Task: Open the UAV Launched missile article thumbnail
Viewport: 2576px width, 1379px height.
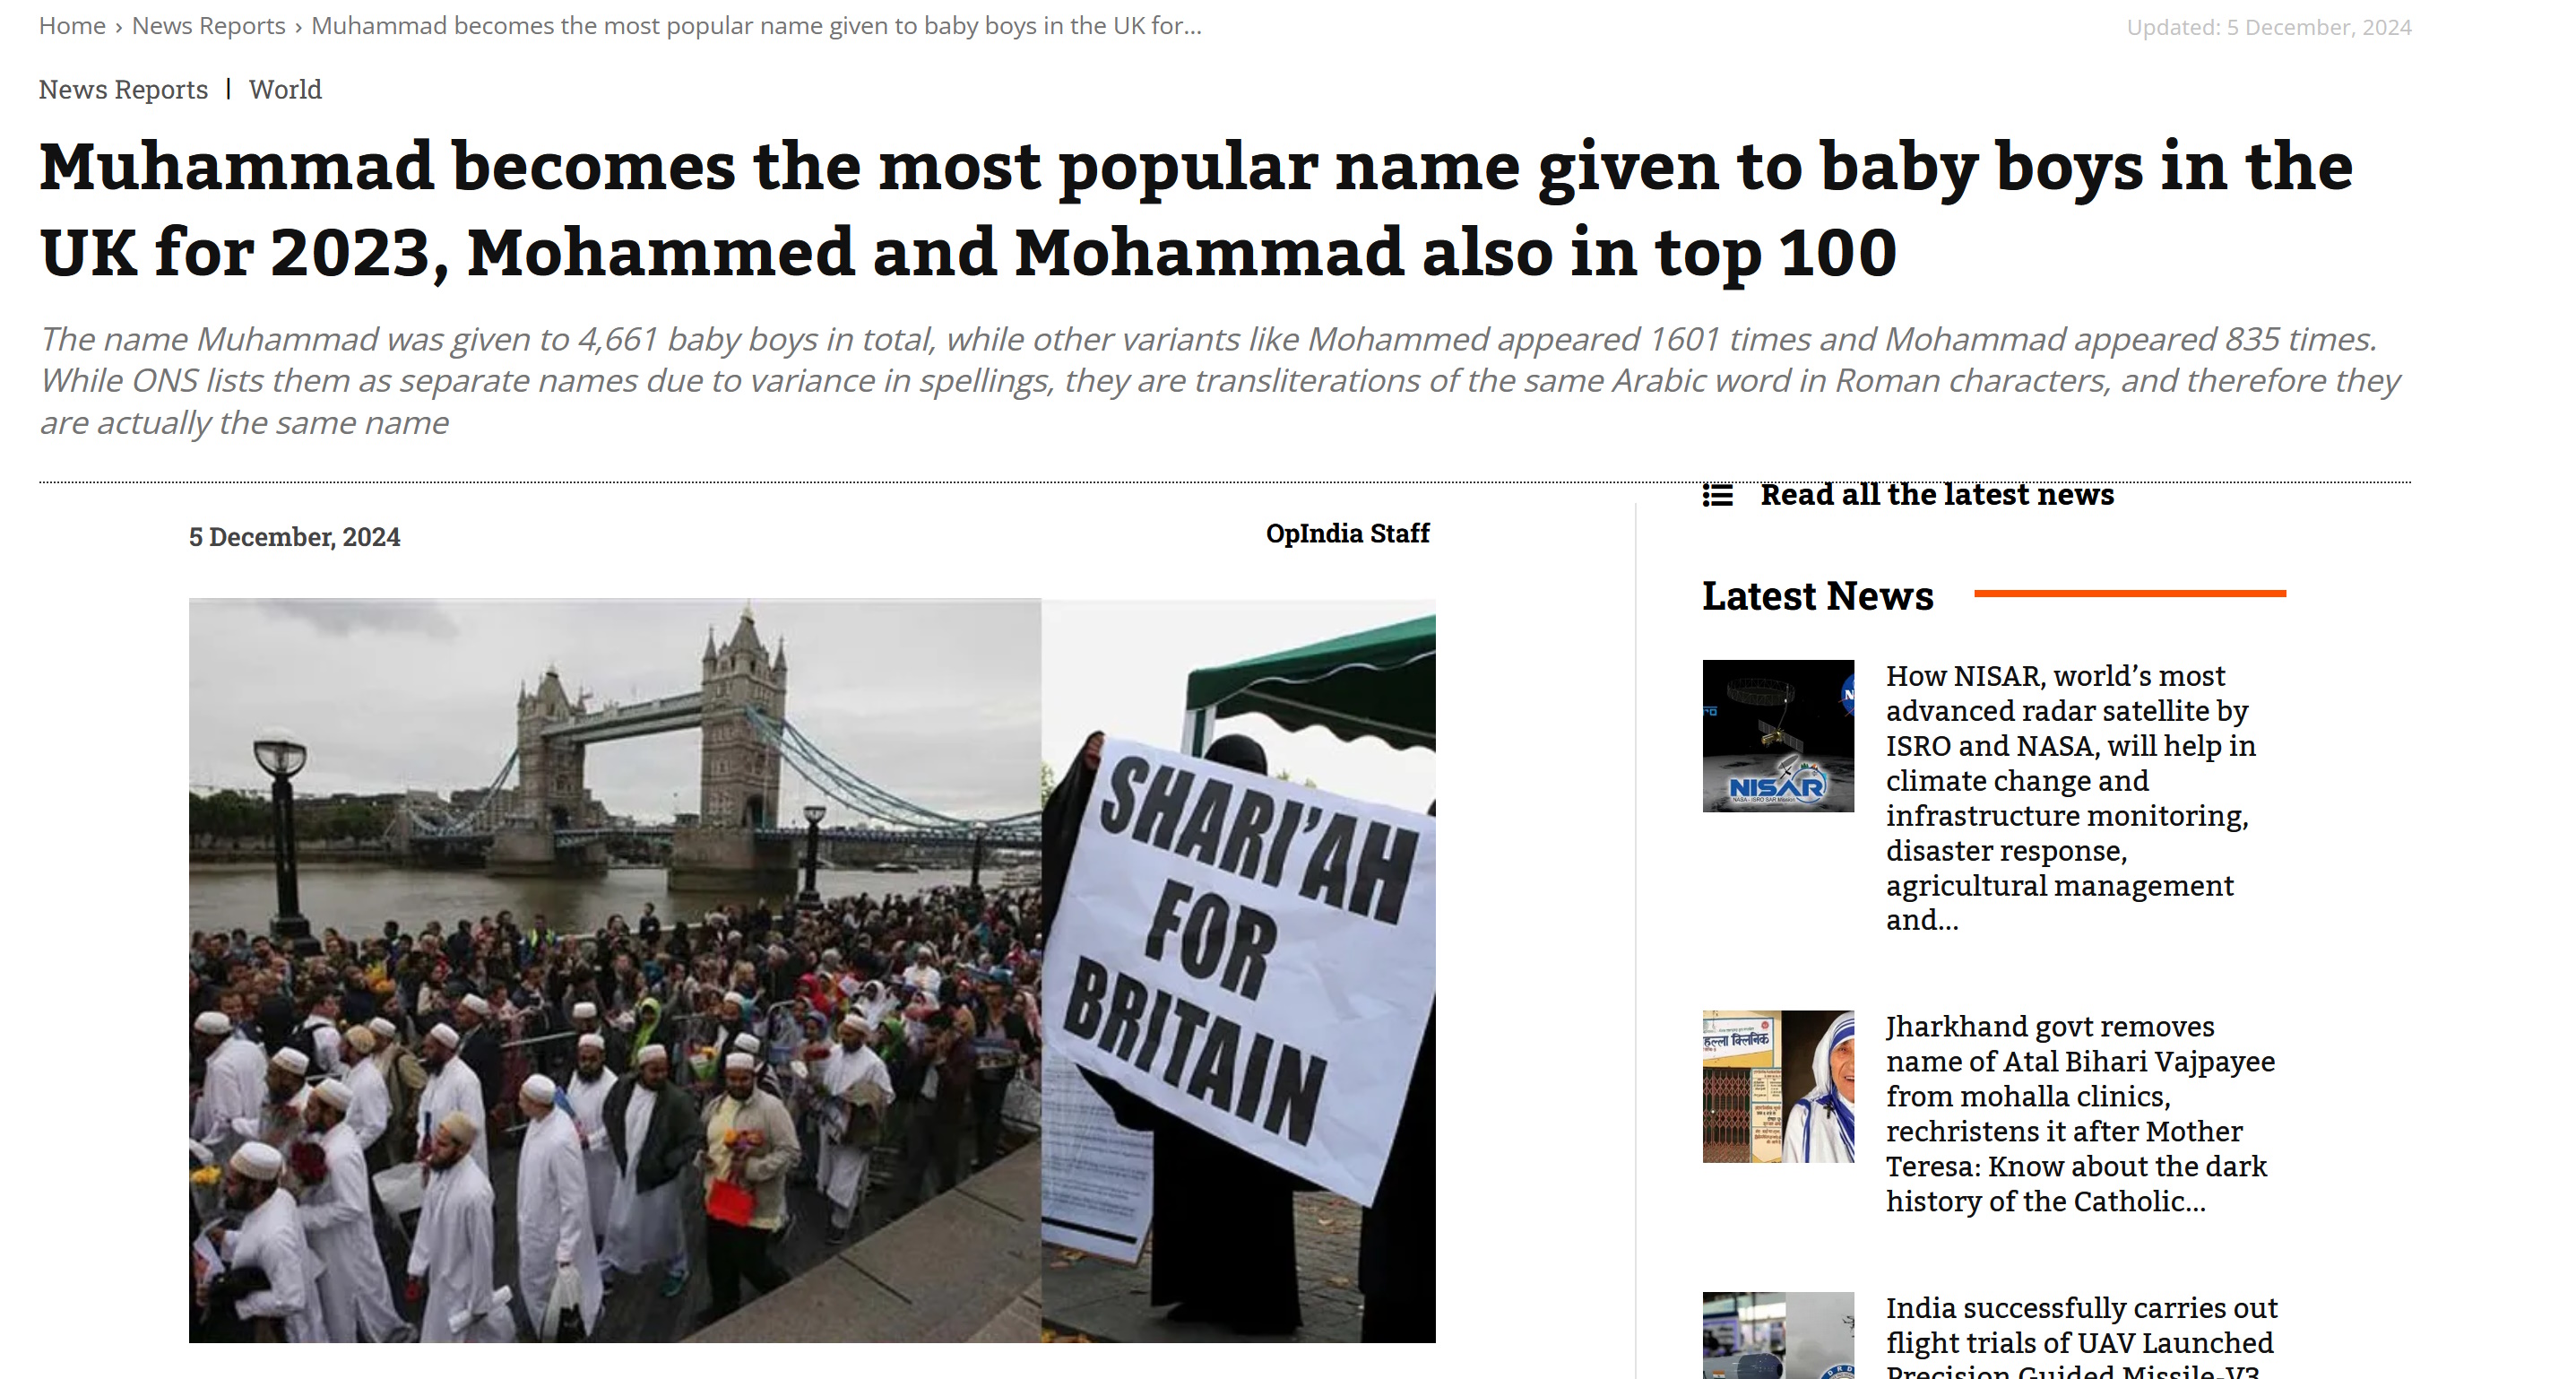Action: click(1777, 1335)
